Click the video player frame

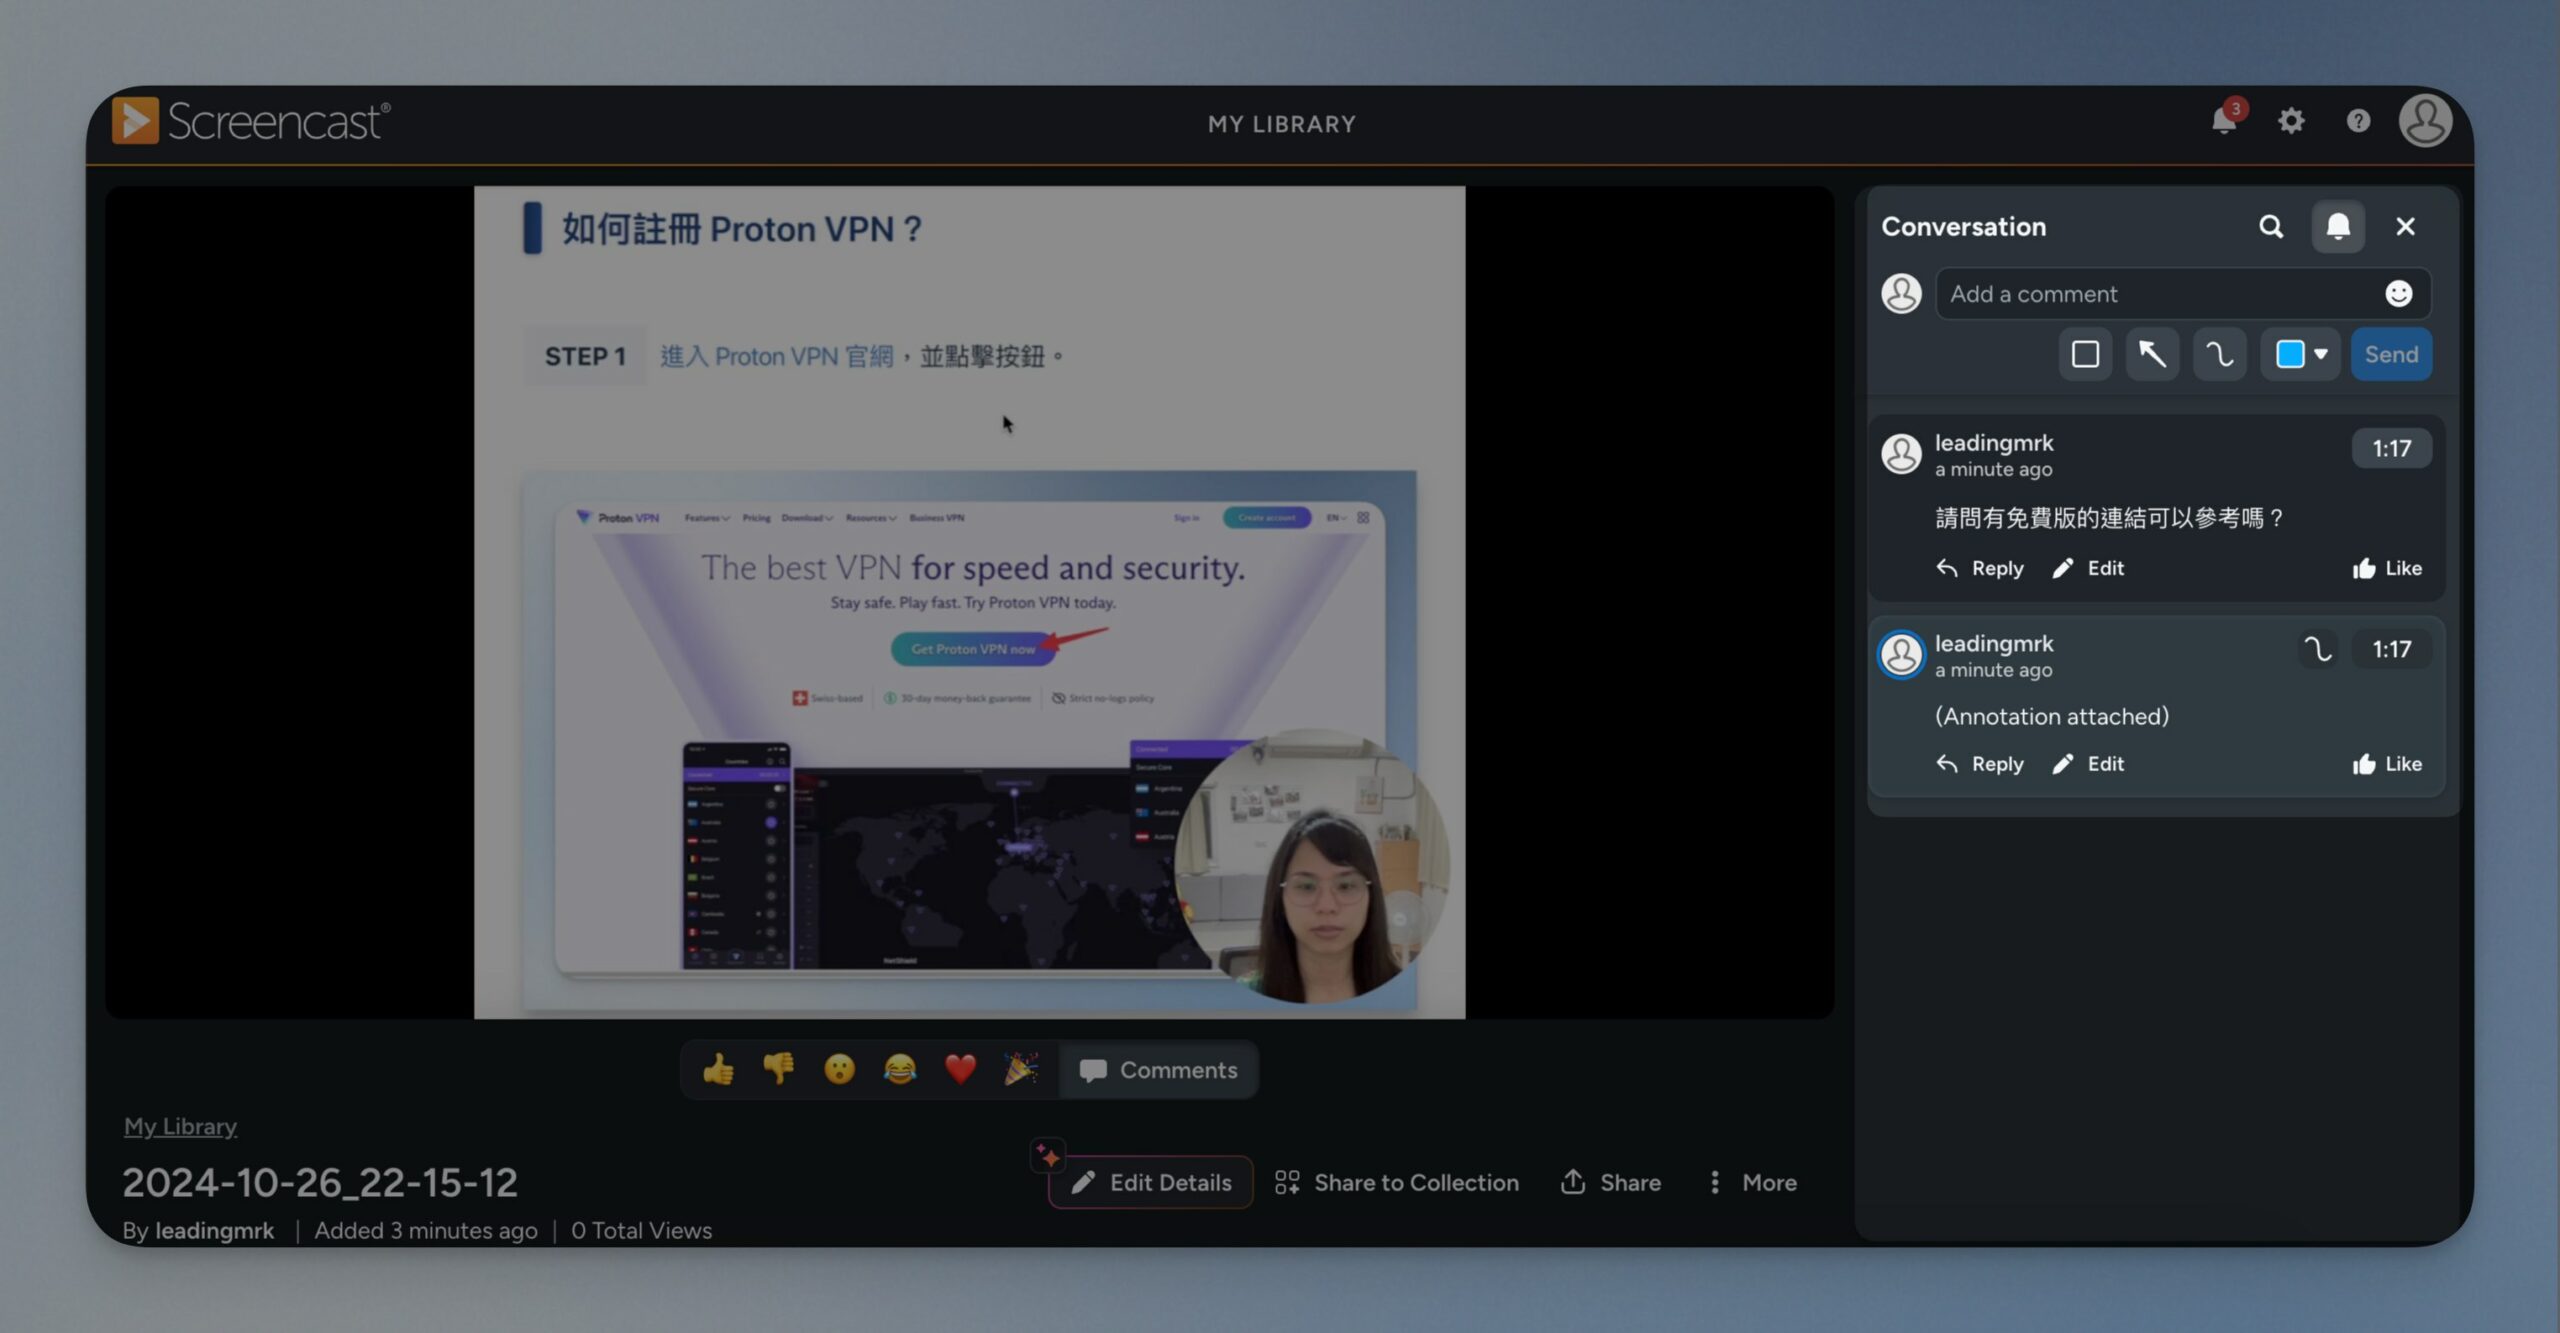(969, 602)
